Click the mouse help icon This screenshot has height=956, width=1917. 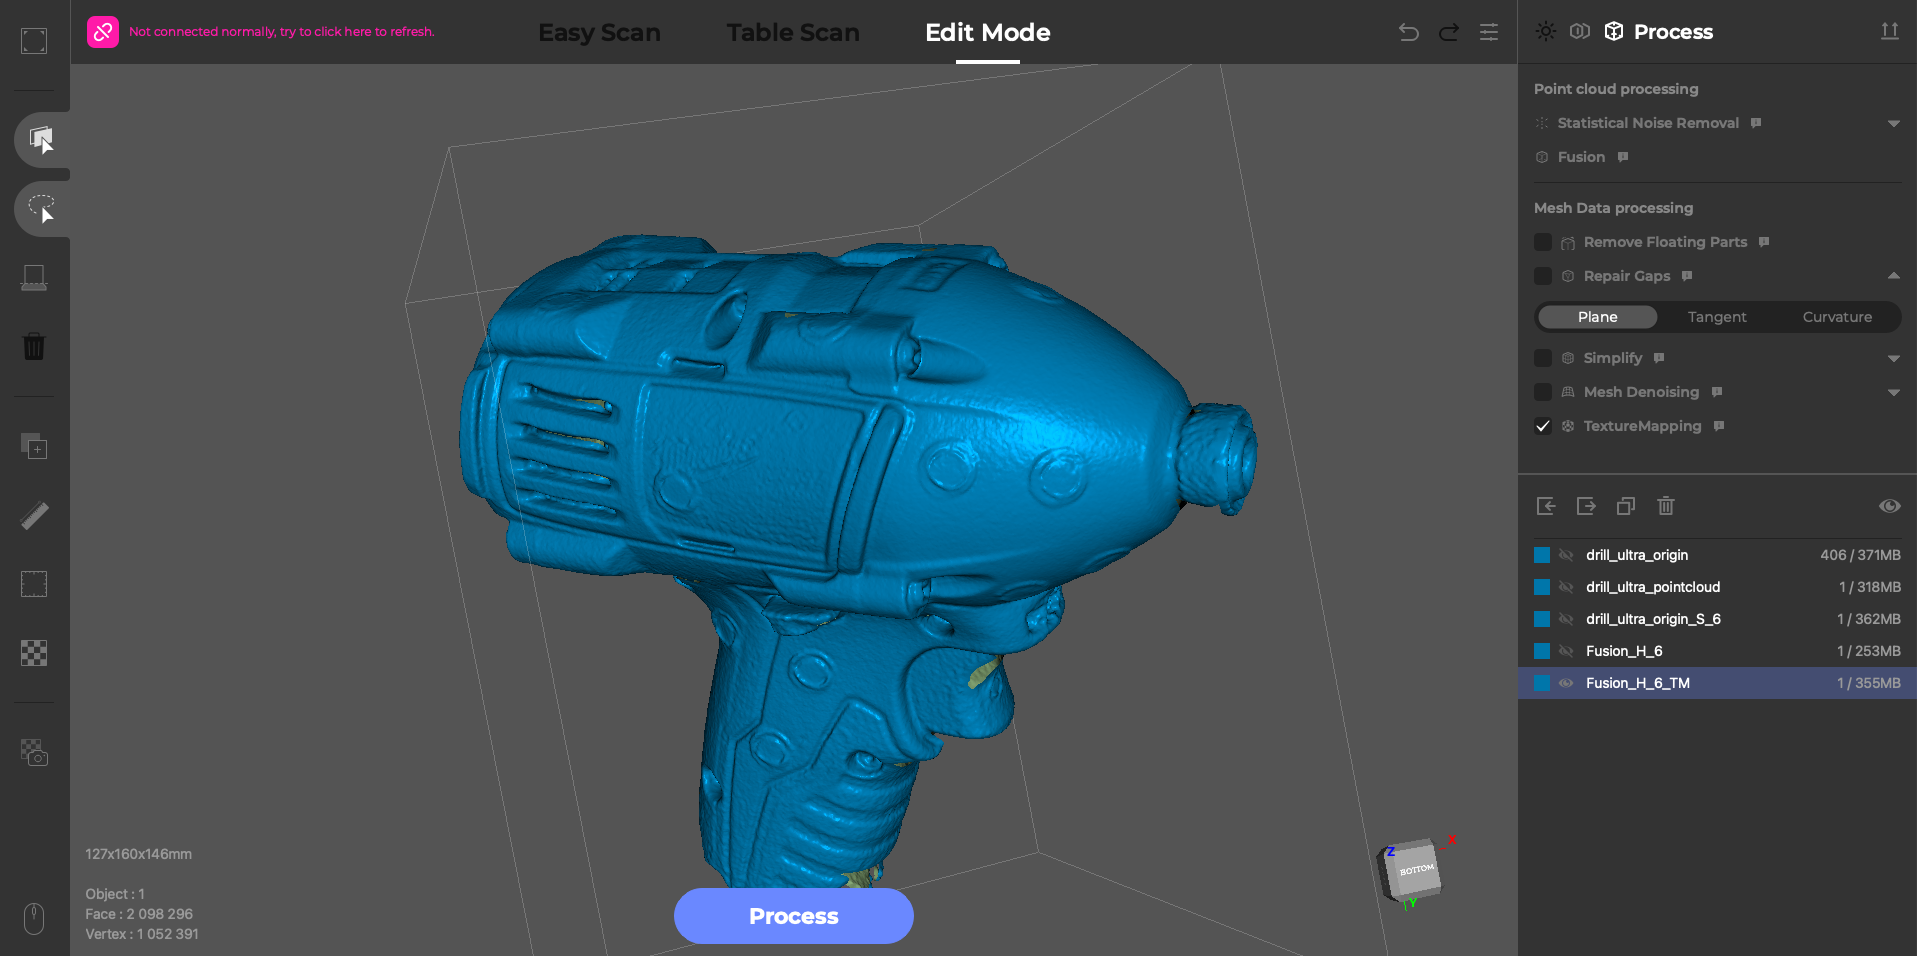pos(34,918)
